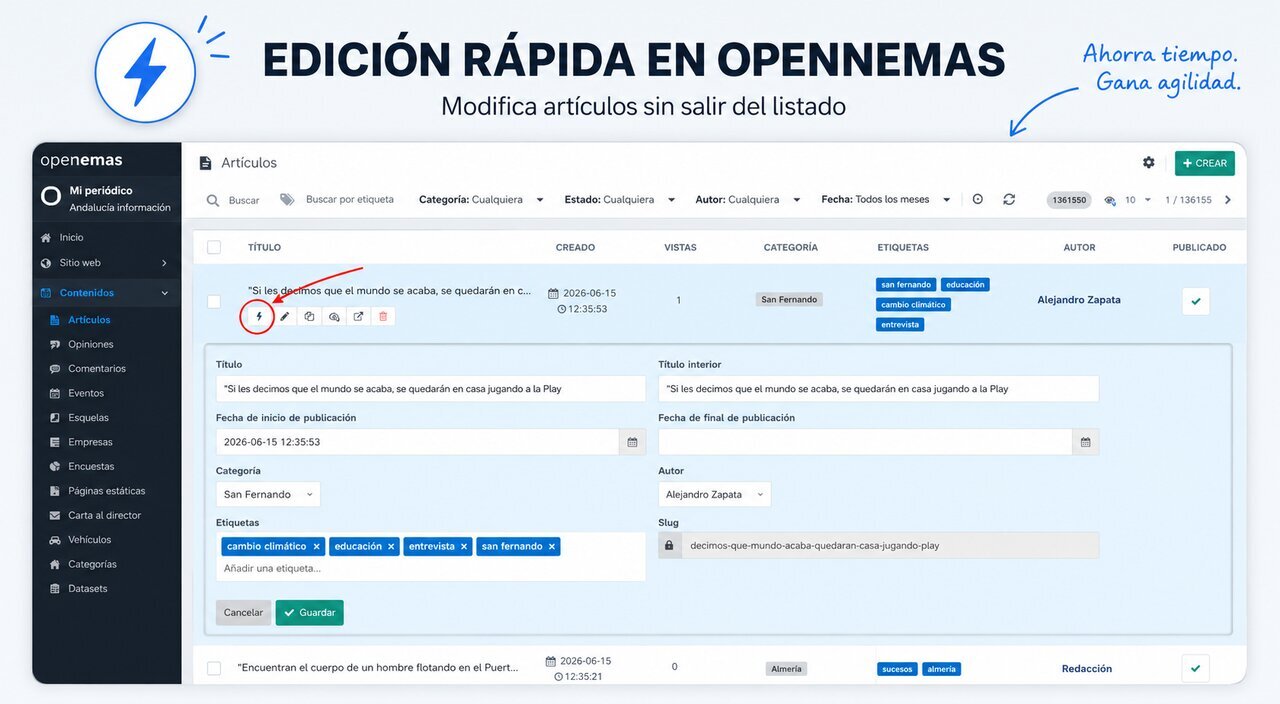Remove the cambio climático tag
1280x704 pixels.
pos(316,547)
